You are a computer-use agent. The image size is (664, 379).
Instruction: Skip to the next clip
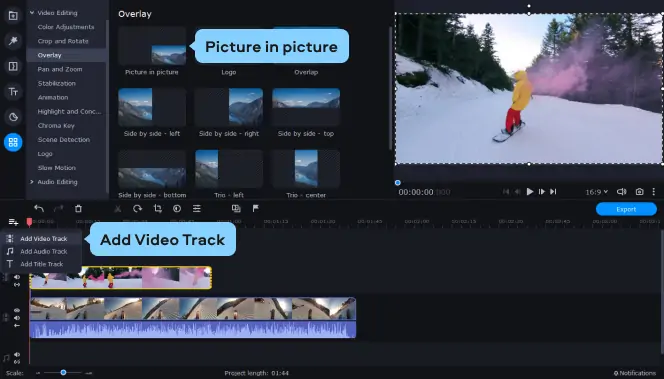[553, 192]
